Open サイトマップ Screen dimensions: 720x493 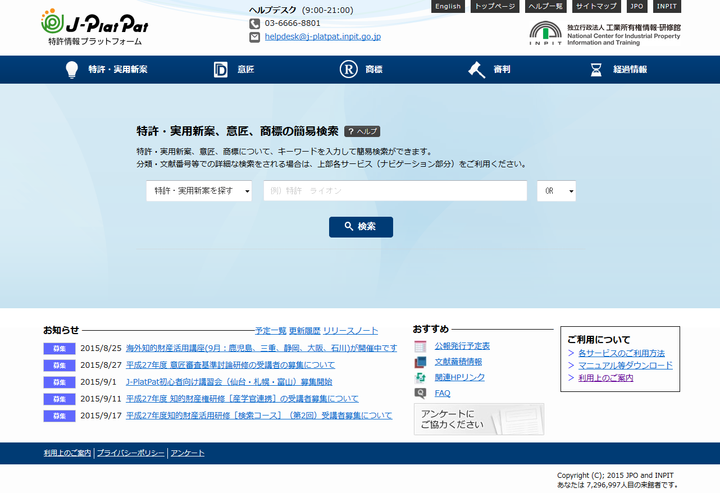tap(596, 6)
